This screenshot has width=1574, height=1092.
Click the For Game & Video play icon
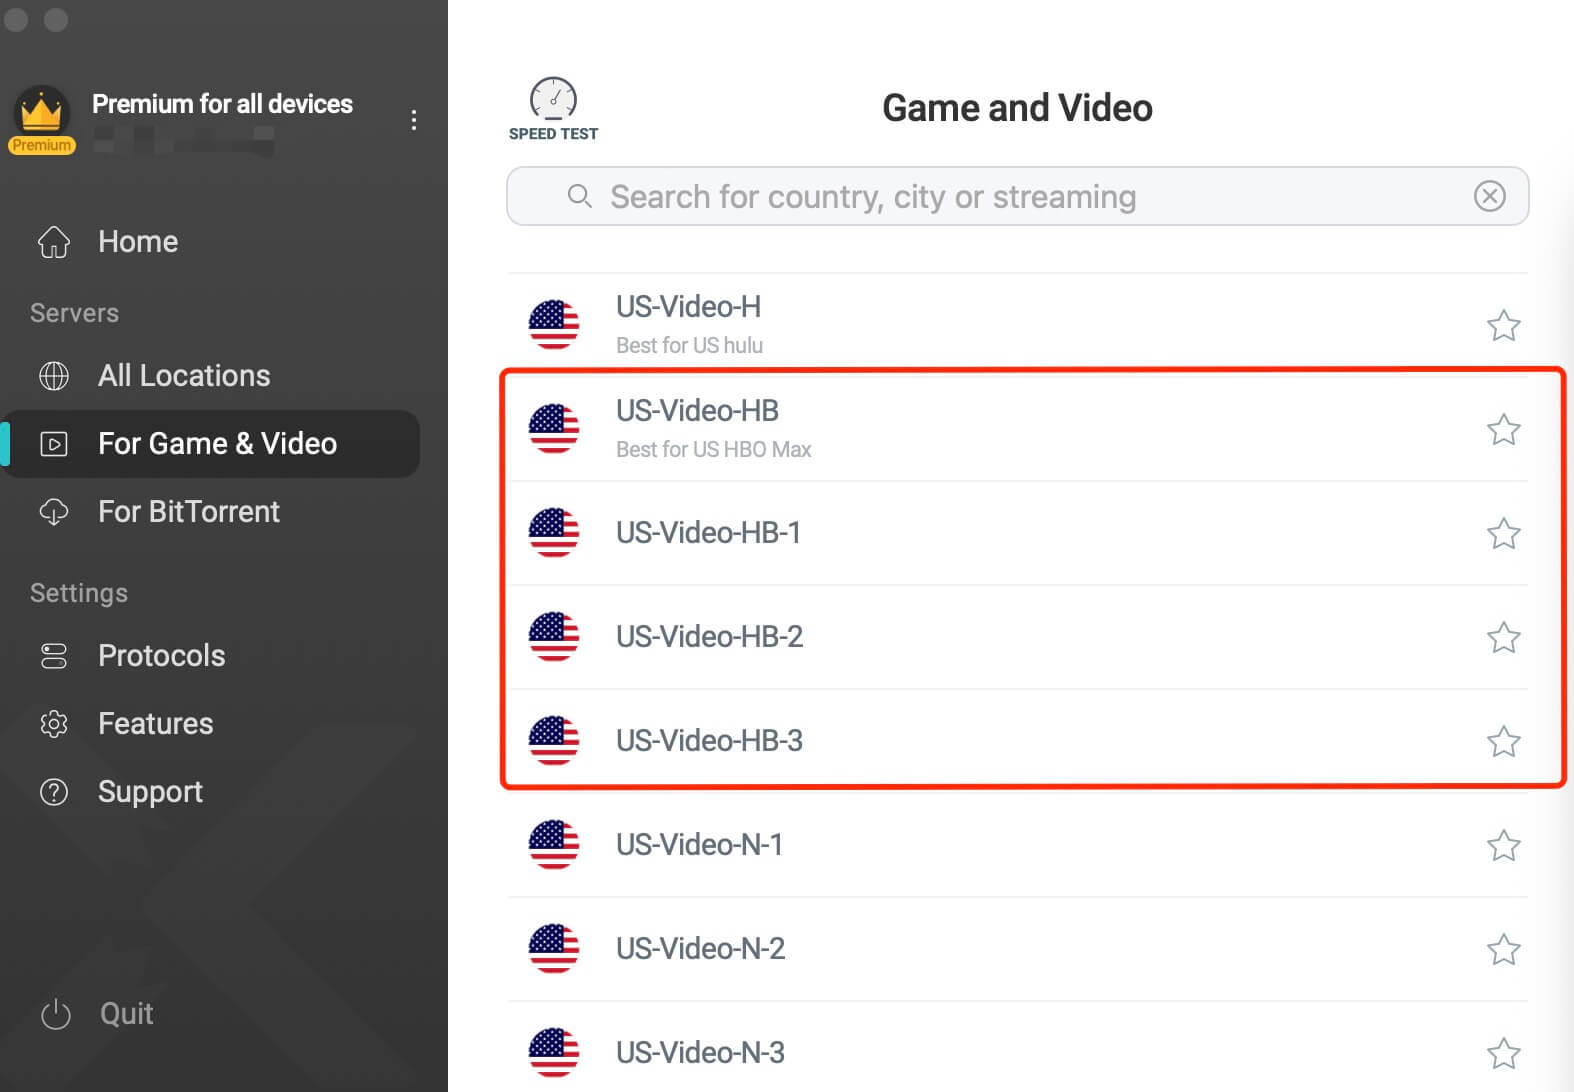pyautogui.click(x=54, y=444)
